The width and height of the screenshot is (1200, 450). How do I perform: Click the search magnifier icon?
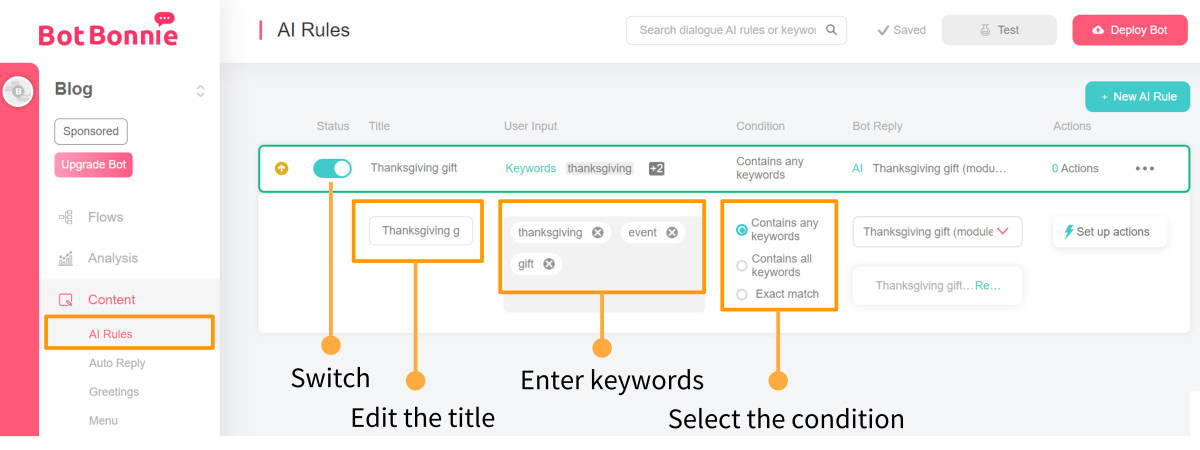point(832,30)
